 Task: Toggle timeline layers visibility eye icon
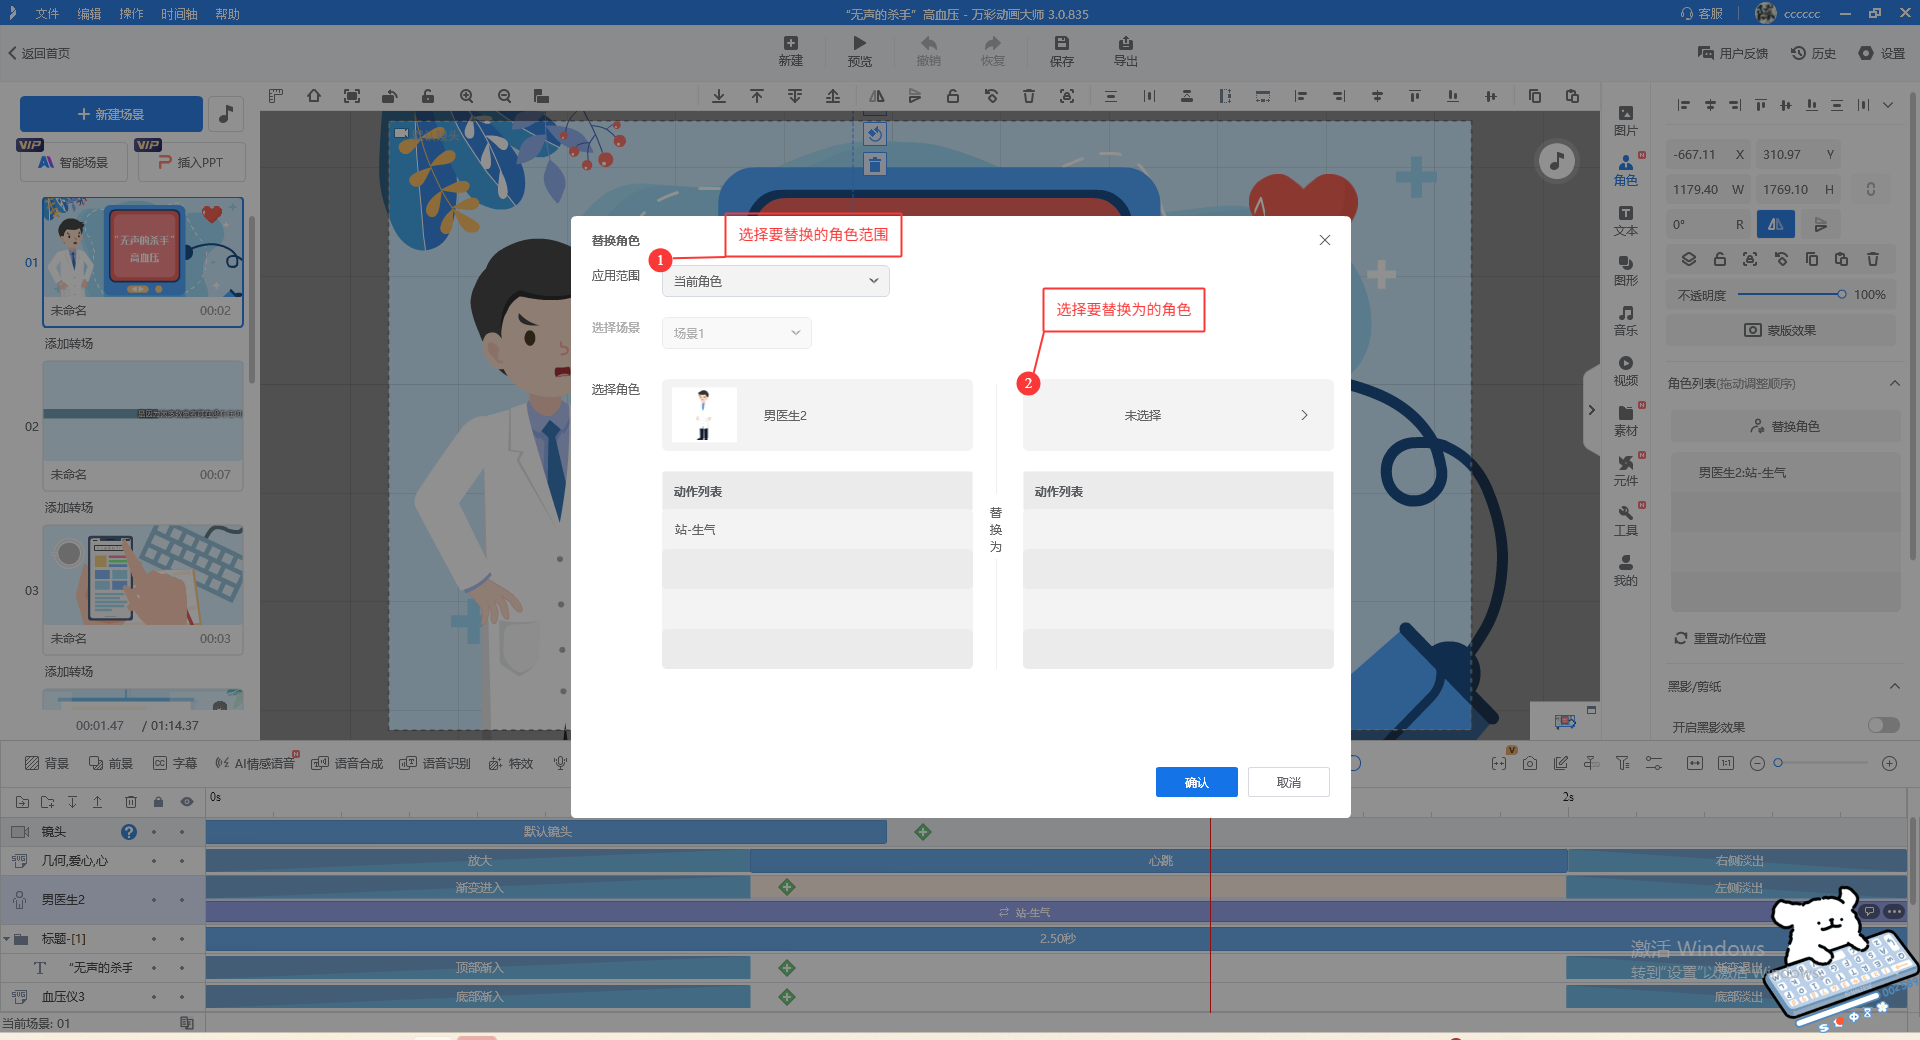[x=186, y=802]
